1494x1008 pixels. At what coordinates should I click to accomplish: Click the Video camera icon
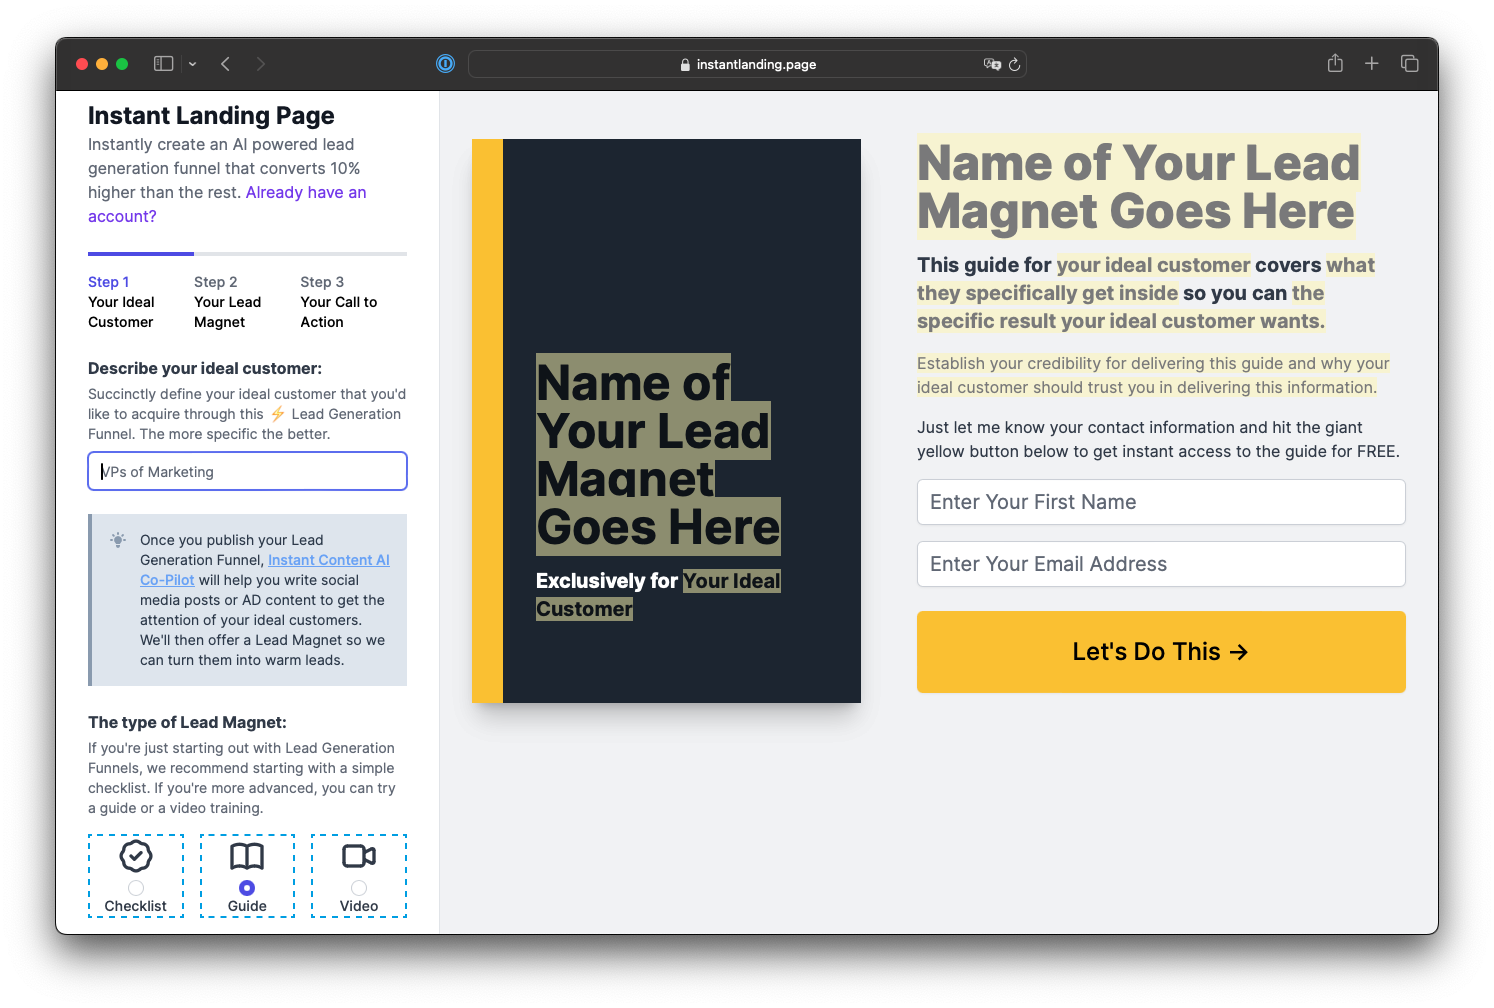coord(359,856)
